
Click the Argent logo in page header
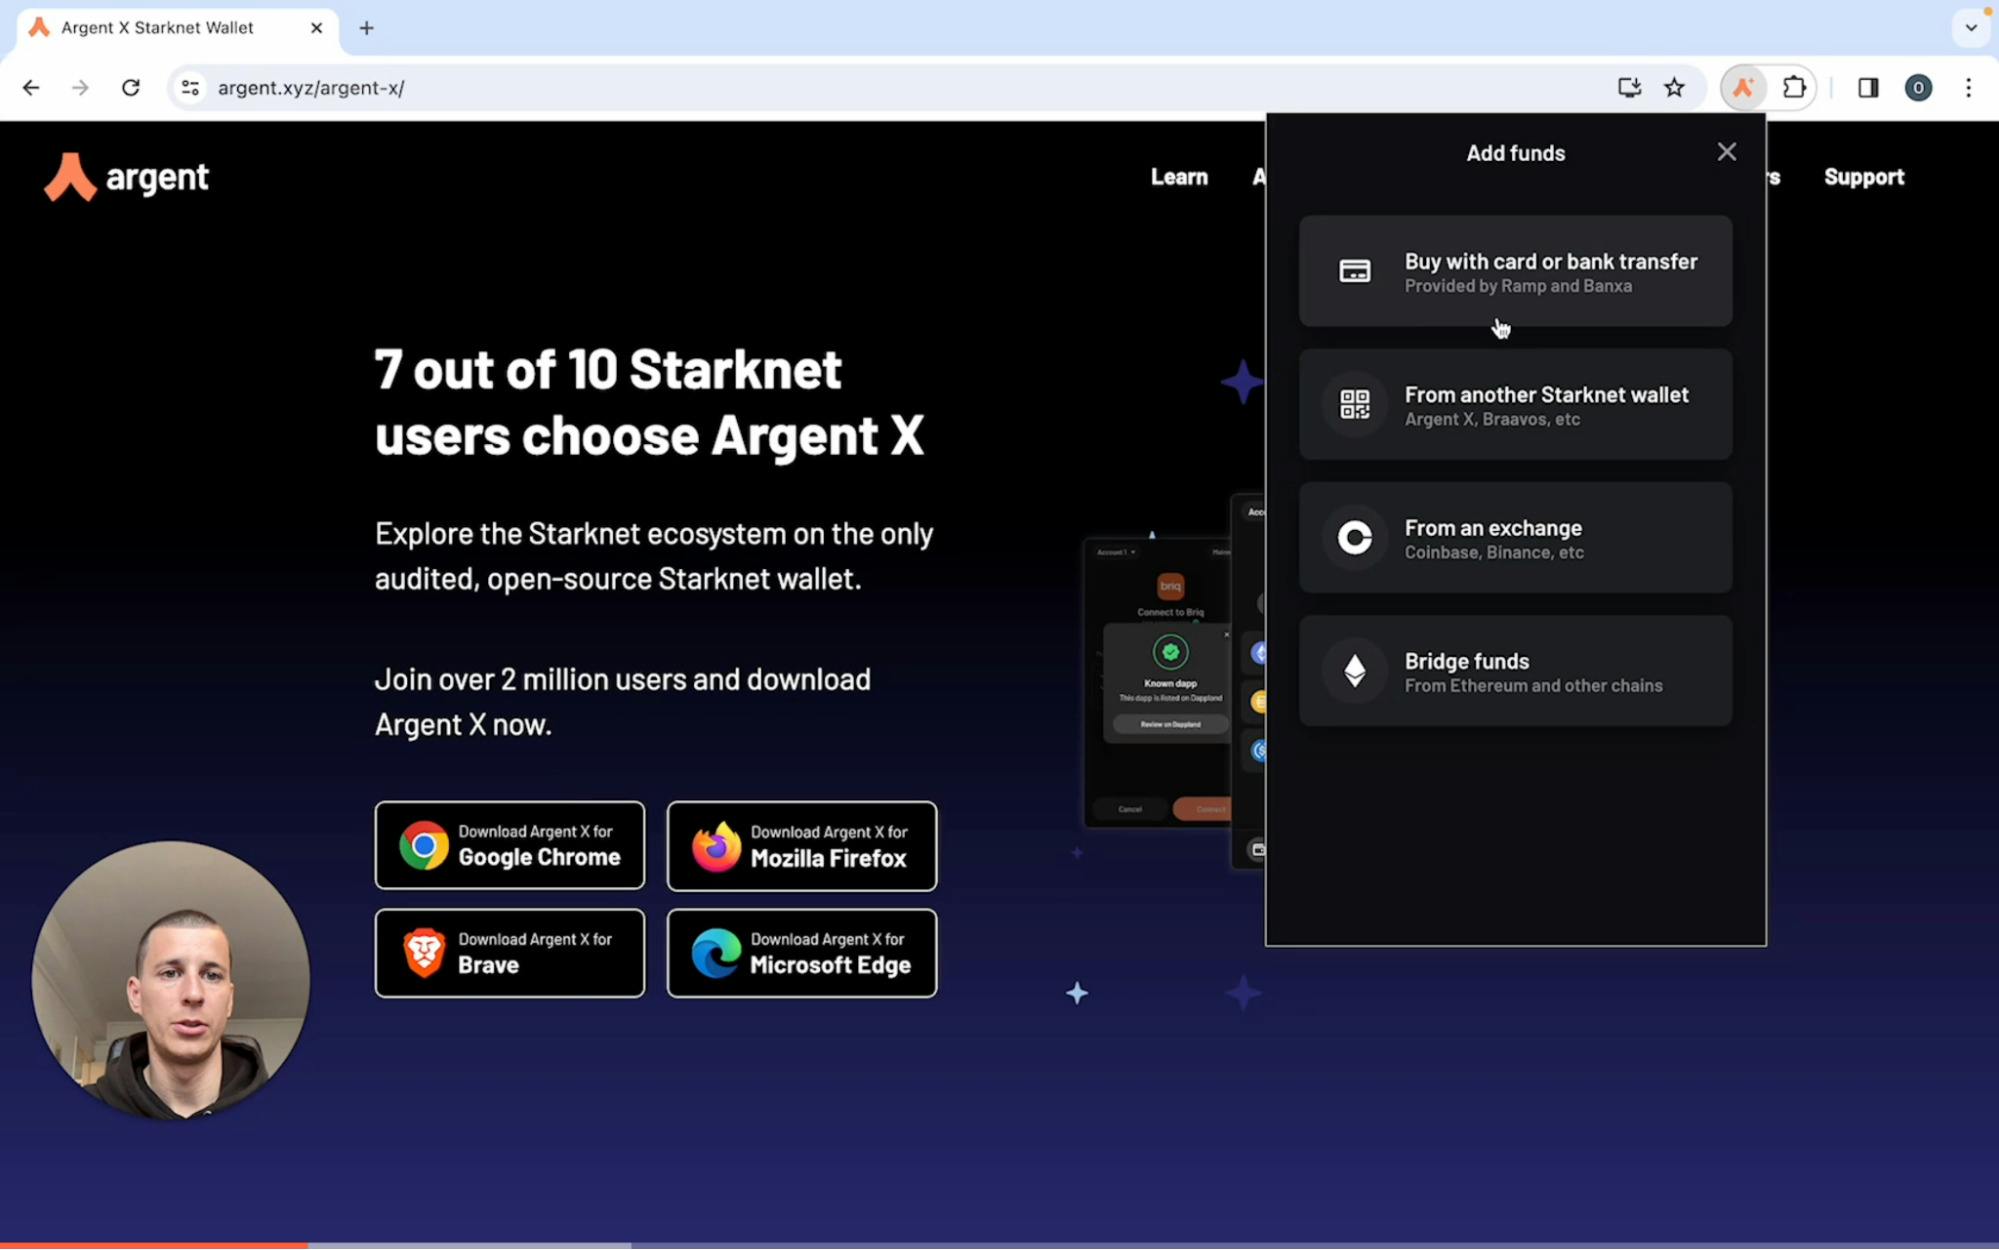[x=126, y=177]
